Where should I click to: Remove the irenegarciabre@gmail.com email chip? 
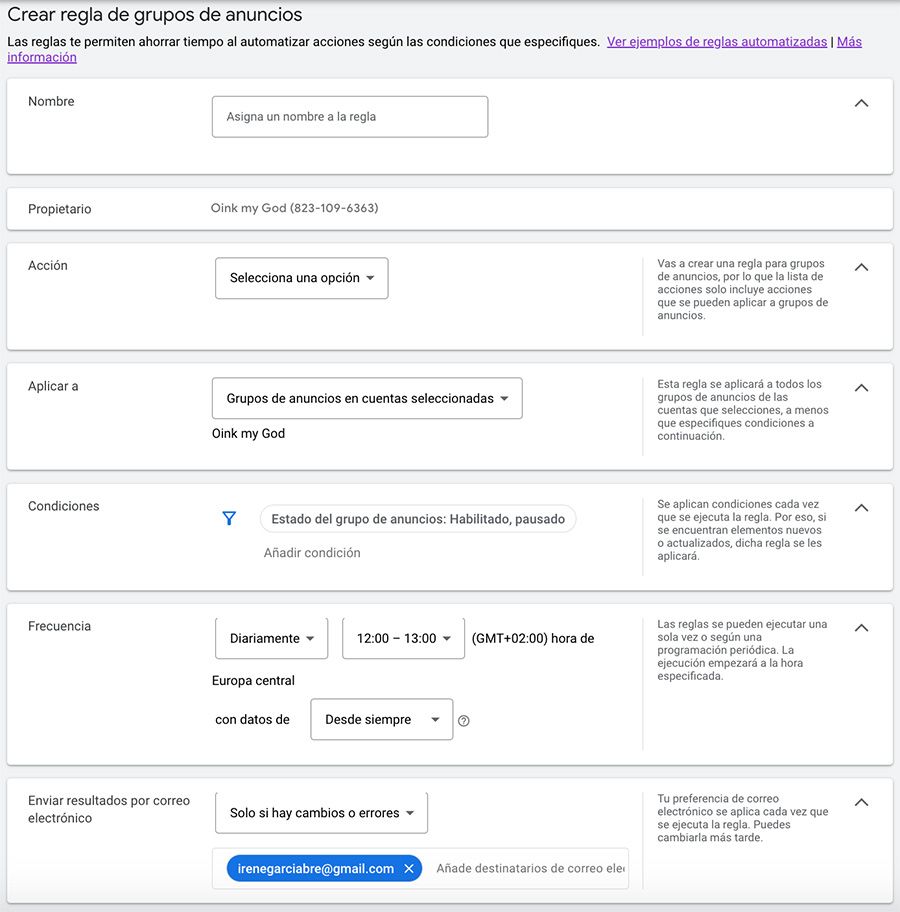[x=408, y=868]
